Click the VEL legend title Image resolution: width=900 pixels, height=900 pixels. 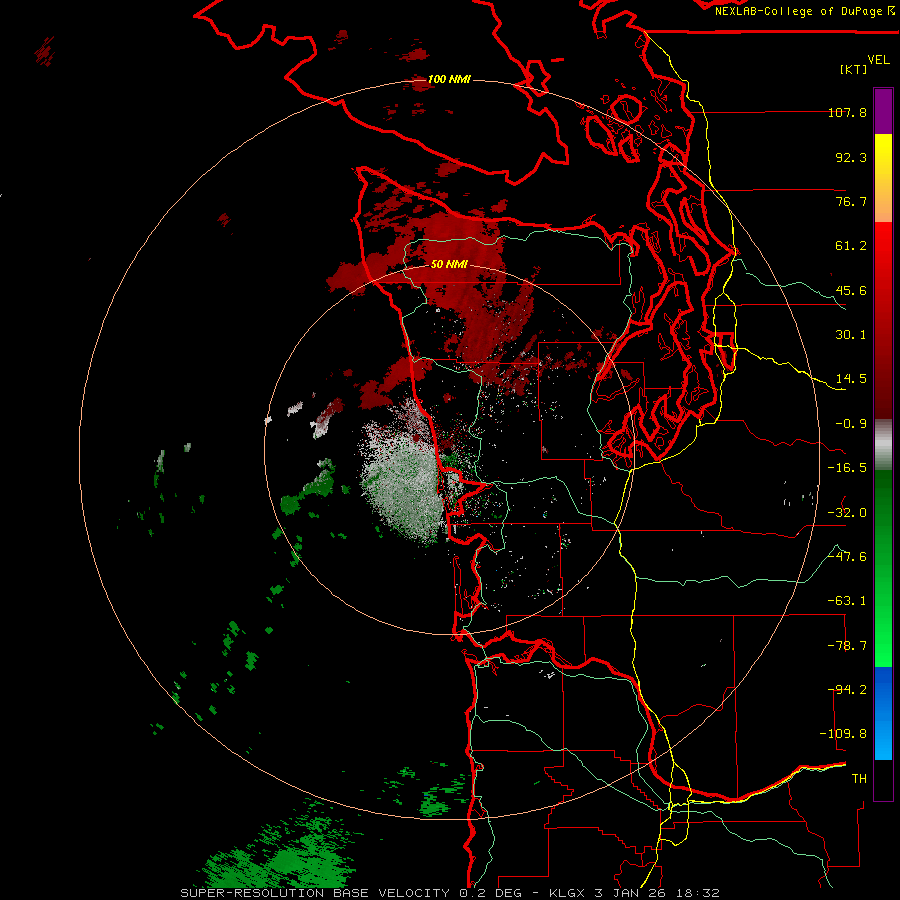(x=878, y=60)
